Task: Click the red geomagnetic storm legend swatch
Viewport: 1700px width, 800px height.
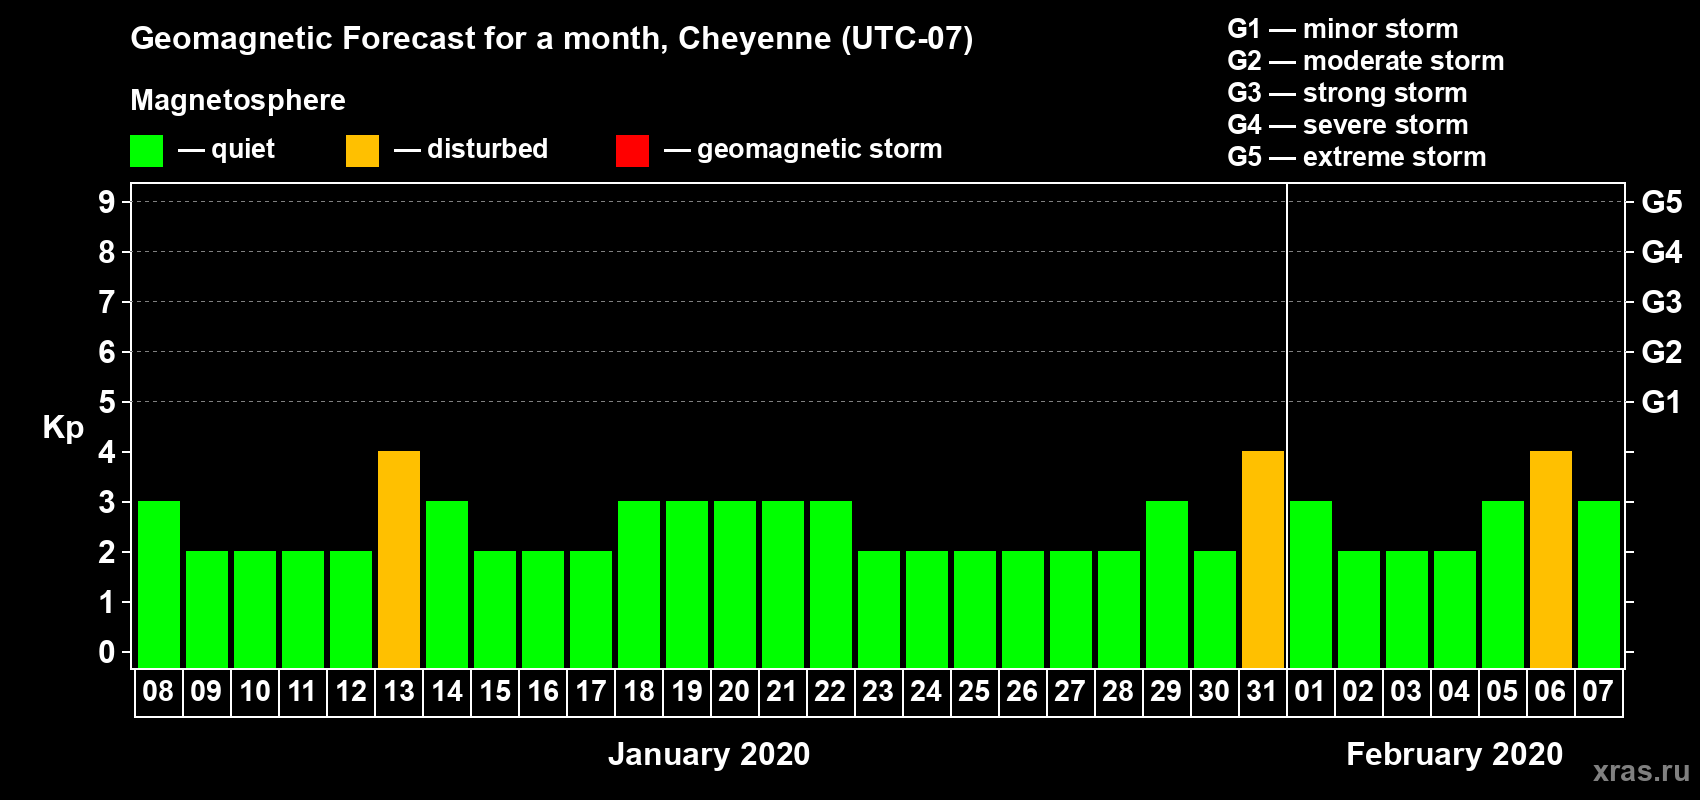Action: tap(632, 151)
